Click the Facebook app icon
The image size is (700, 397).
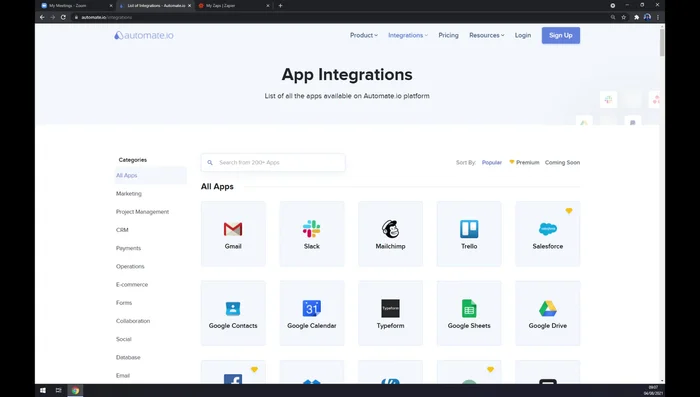point(233,379)
